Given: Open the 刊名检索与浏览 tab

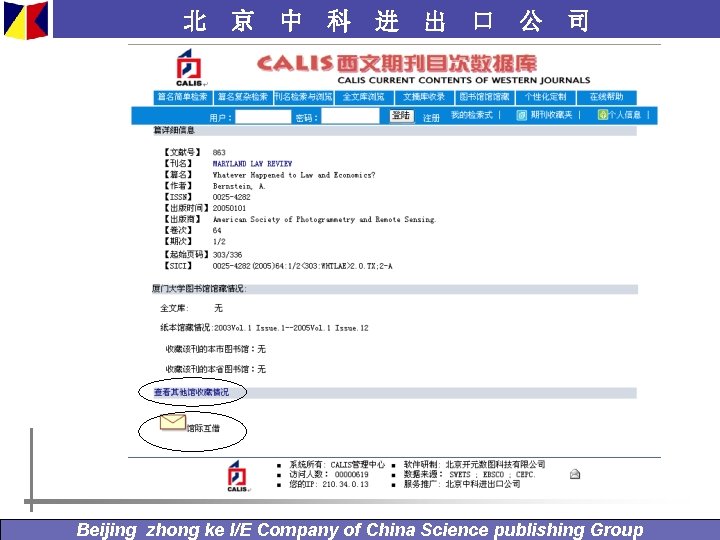Looking at the screenshot, I should click(x=303, y=97).
